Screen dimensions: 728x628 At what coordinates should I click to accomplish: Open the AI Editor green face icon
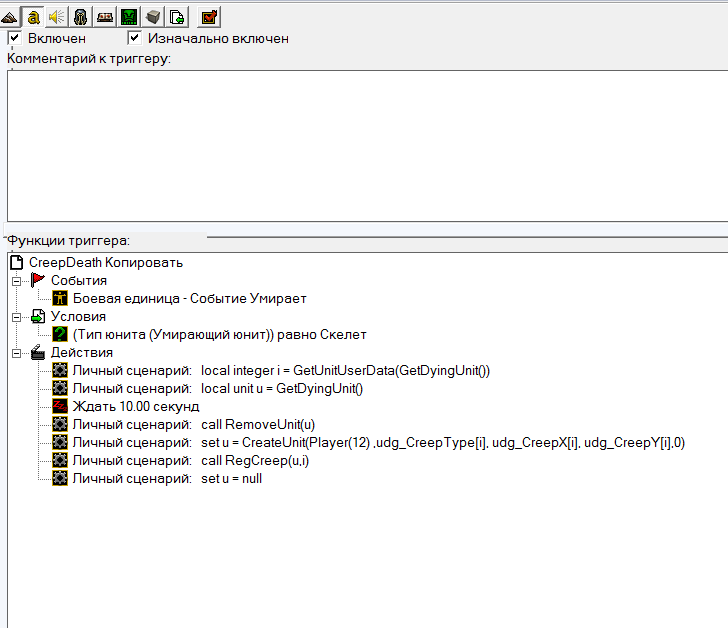[x=129, y=16]
